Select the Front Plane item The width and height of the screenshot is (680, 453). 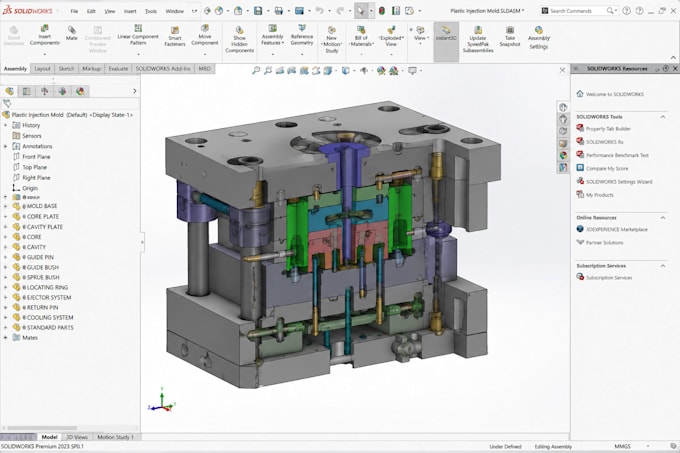tap(36, 156)
